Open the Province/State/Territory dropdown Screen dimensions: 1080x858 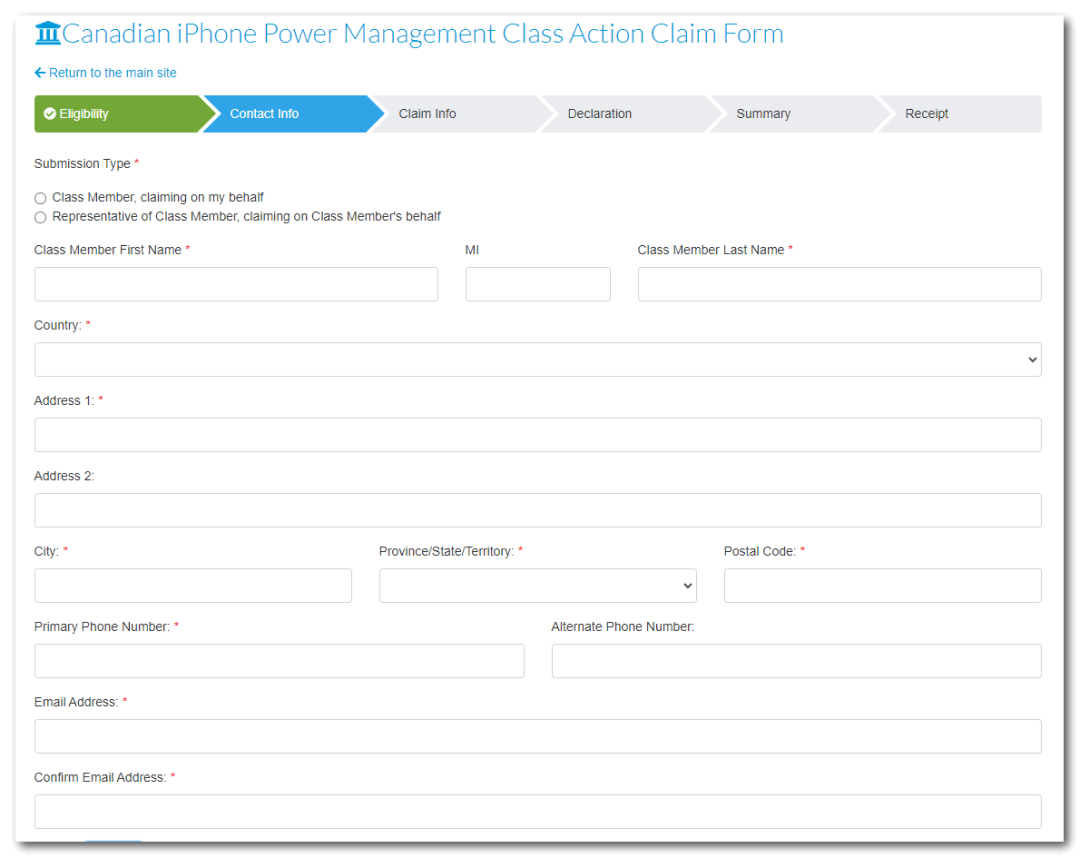[538, 586]
